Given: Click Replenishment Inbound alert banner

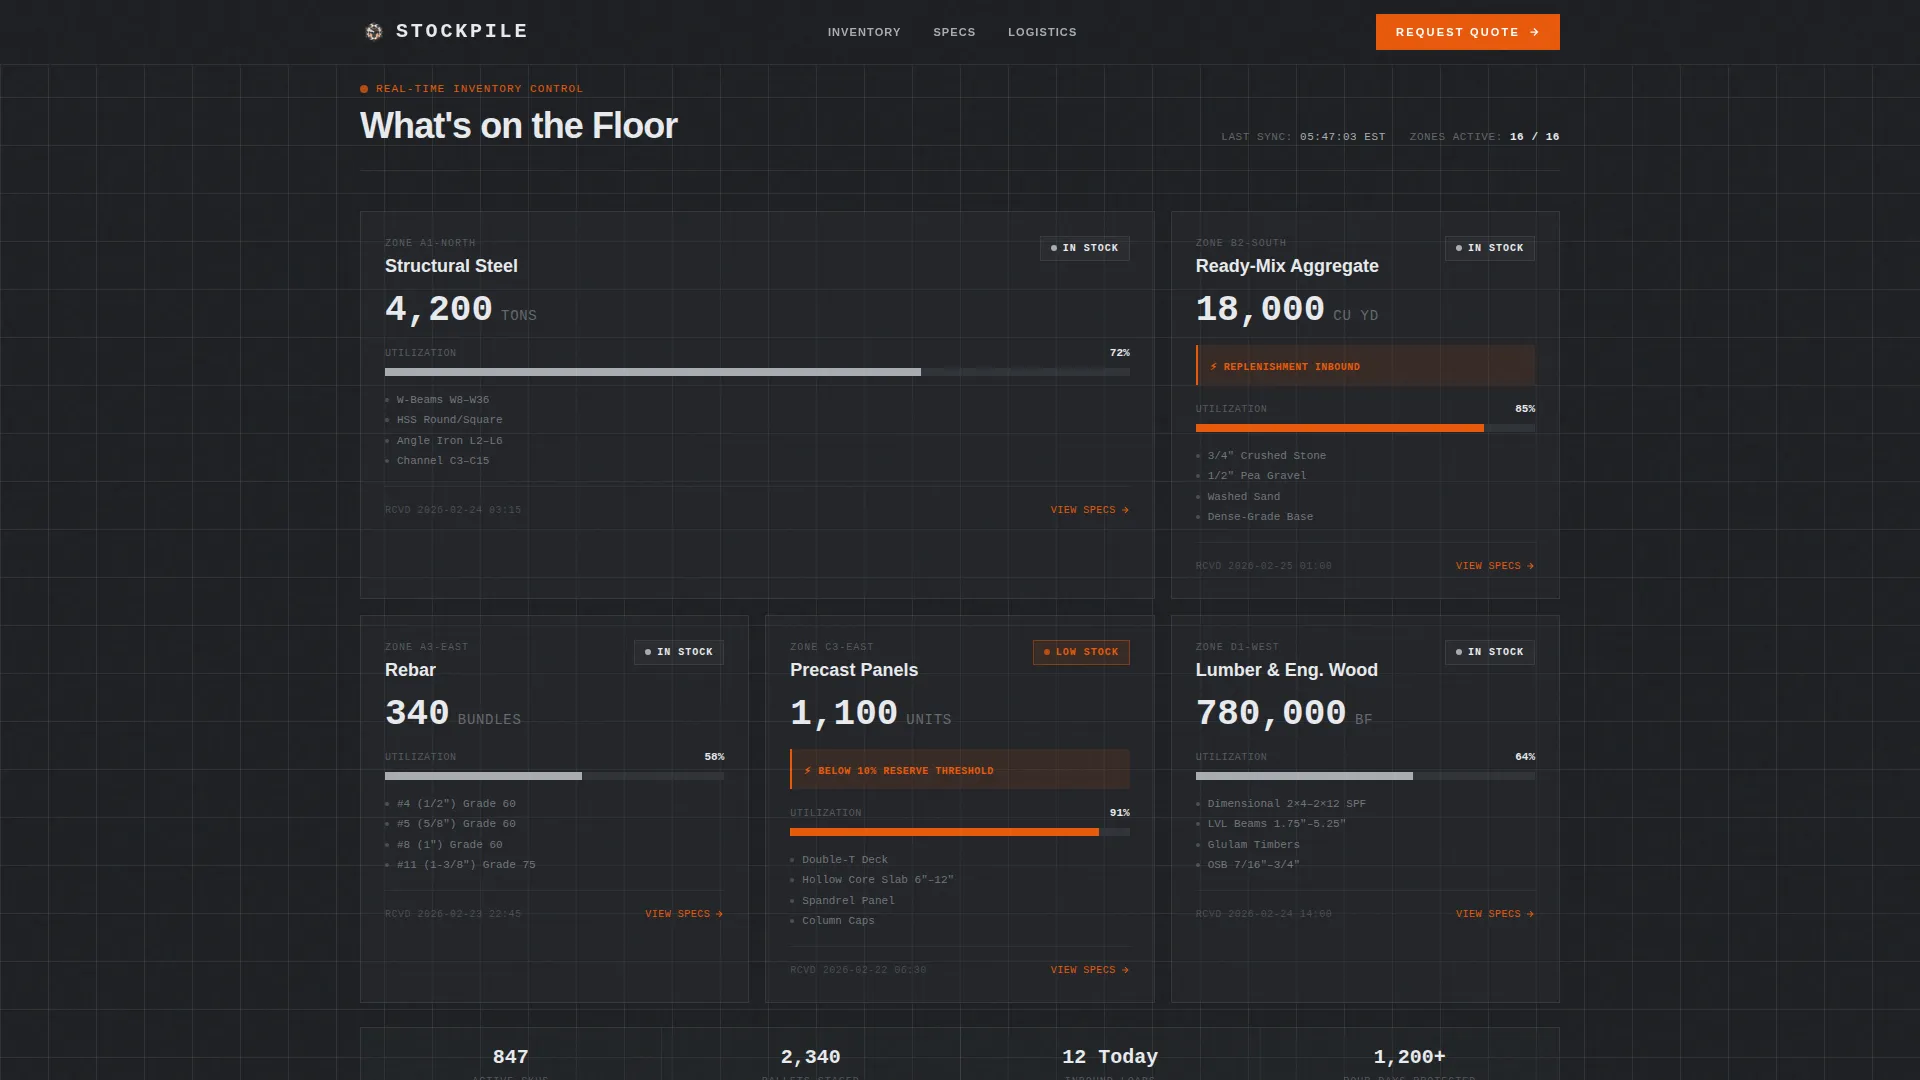Looking at the screenshot, I should point(1365,366).
